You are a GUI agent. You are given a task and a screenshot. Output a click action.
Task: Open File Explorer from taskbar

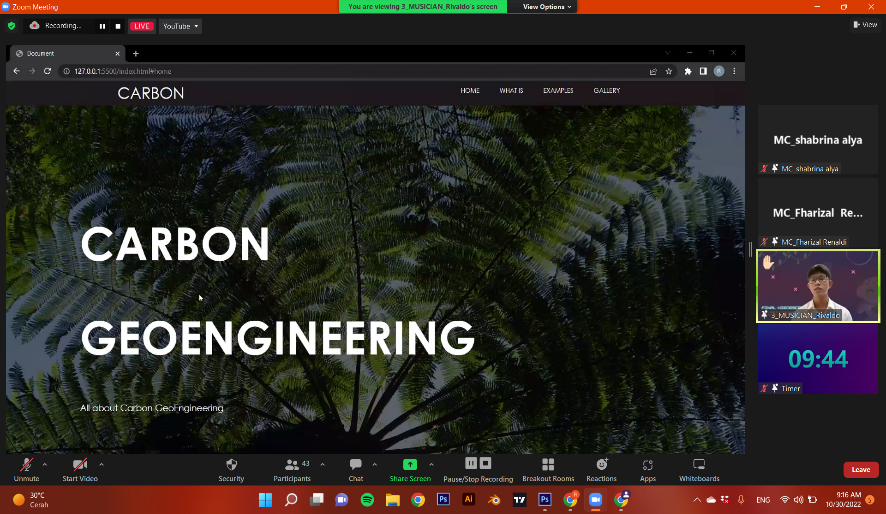393,500
